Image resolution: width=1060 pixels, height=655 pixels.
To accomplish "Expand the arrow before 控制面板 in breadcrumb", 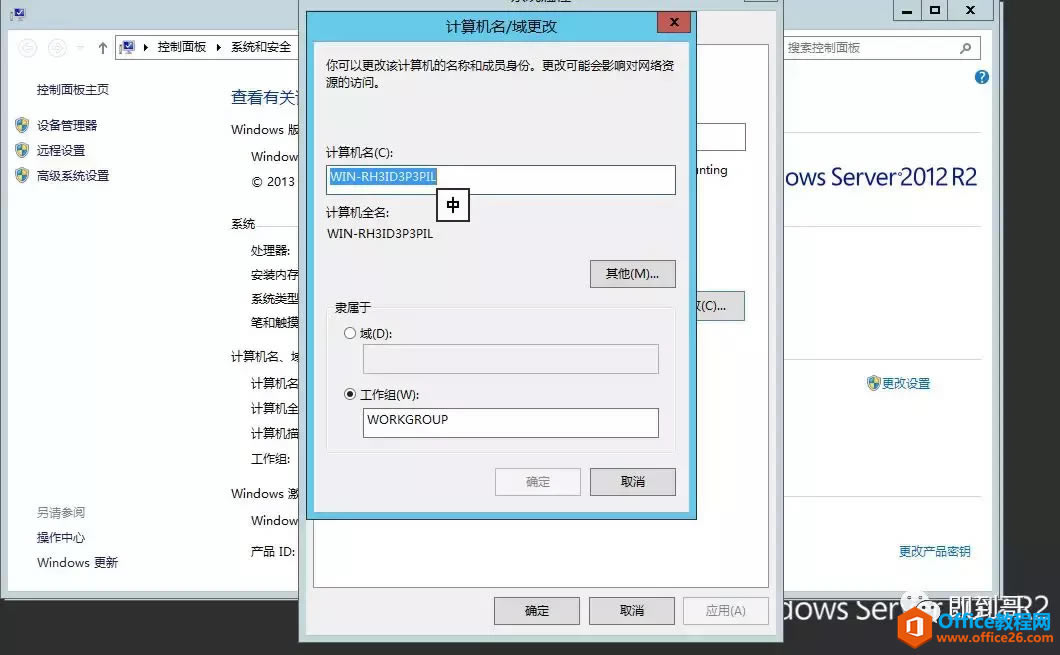I will coord(145,47).
